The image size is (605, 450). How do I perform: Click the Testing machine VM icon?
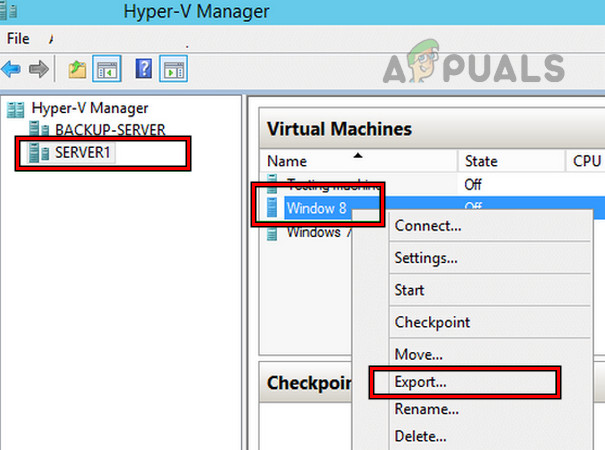[x=272, y=183]
